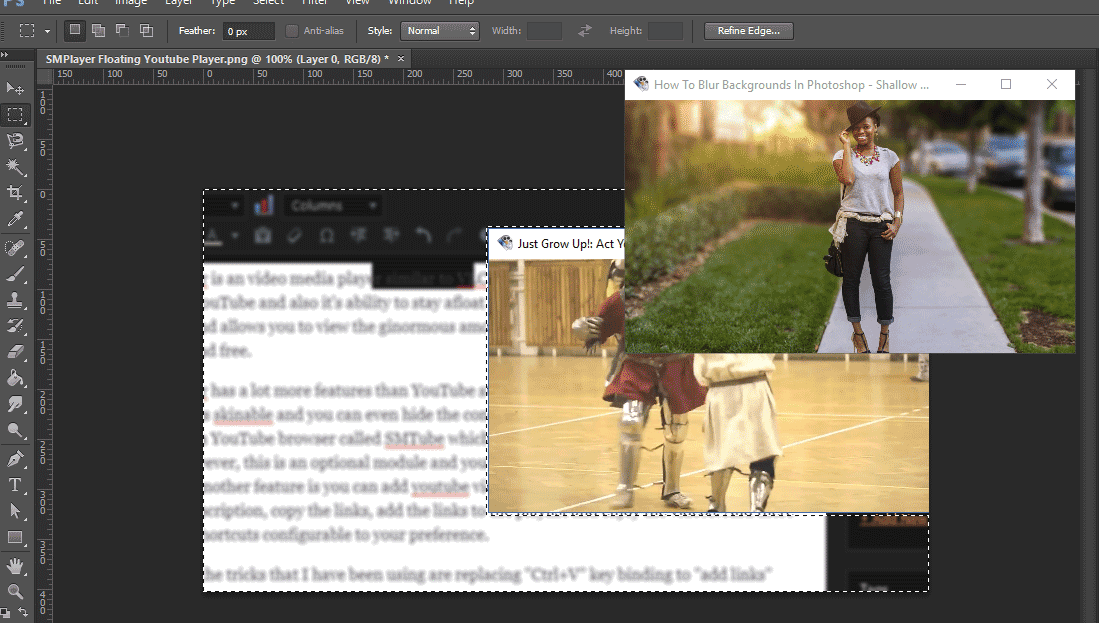1099x623 pixels.
Task: Enable the Anti-alias checkbox
Action: click(x=291, y=30)
